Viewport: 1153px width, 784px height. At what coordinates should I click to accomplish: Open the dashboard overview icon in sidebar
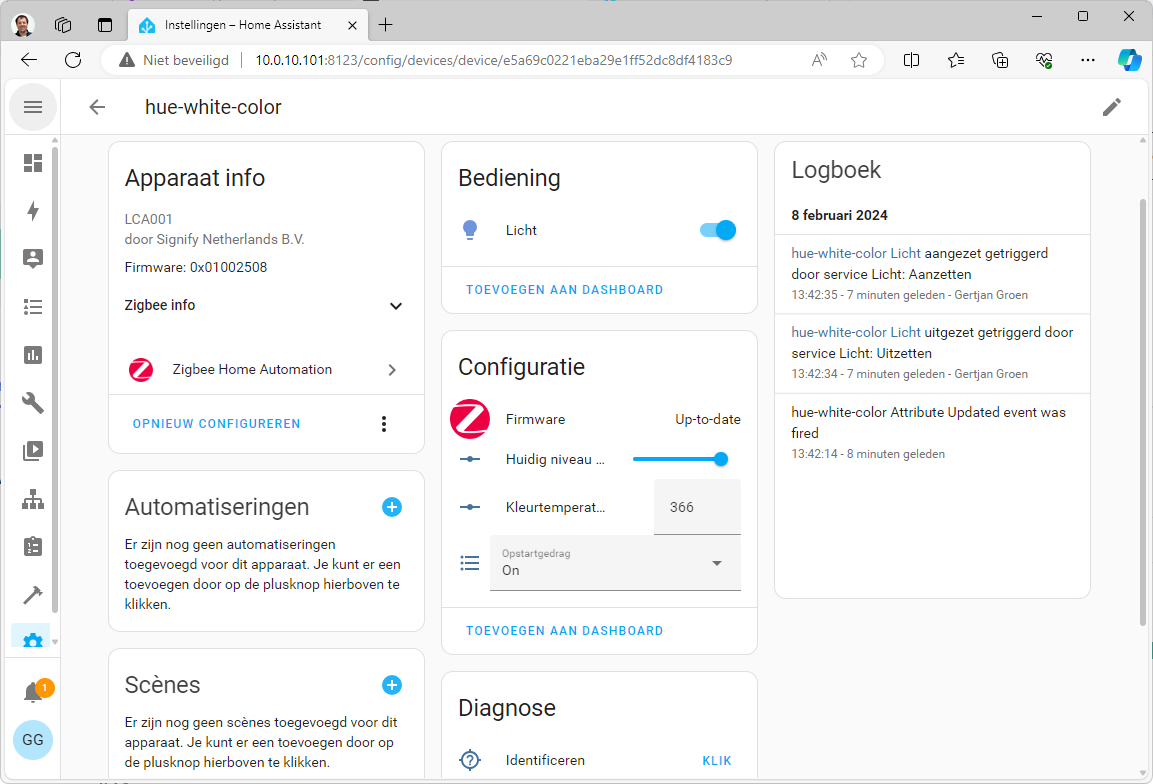click(x=33, y=163)
